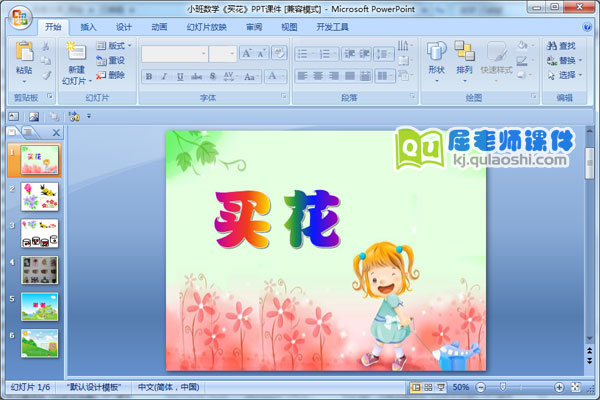The height and width of the screenshot is (400, 600).
Task: Click the Increase Font Size icon
Action: click(247, 54)
